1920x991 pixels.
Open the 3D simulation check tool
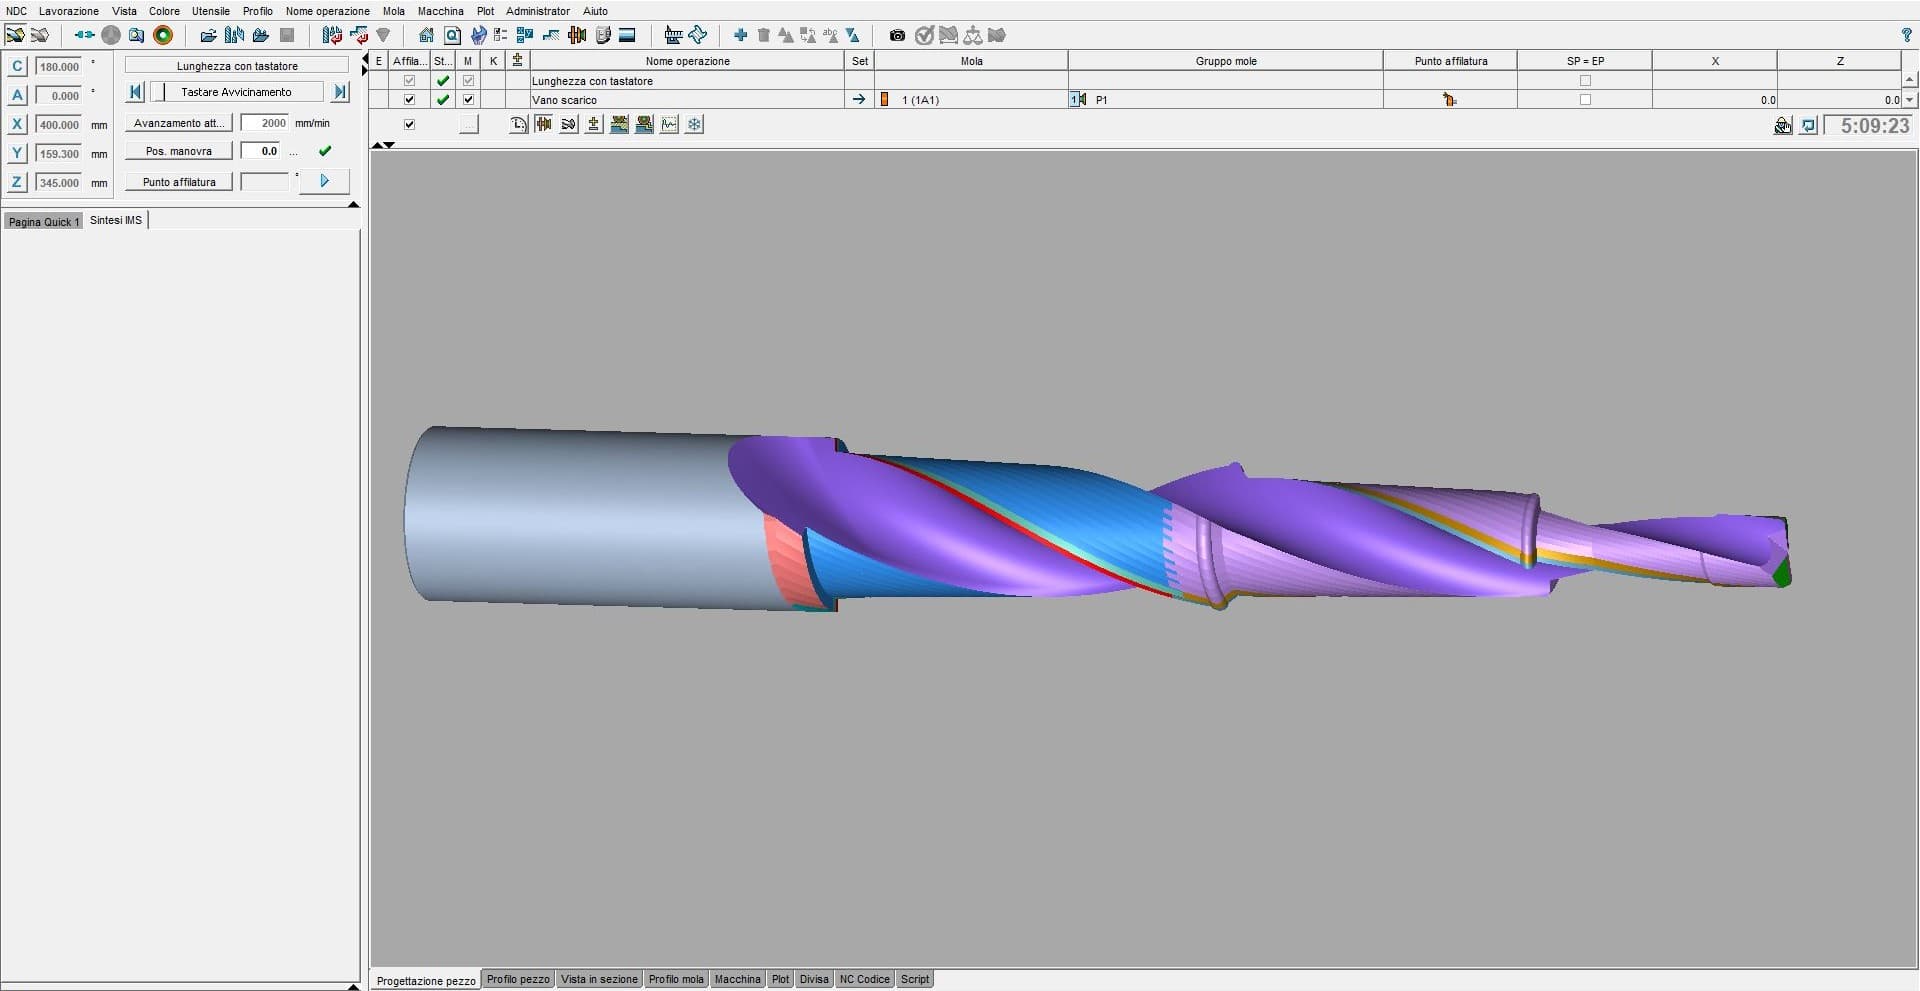[x=923, y=35]
